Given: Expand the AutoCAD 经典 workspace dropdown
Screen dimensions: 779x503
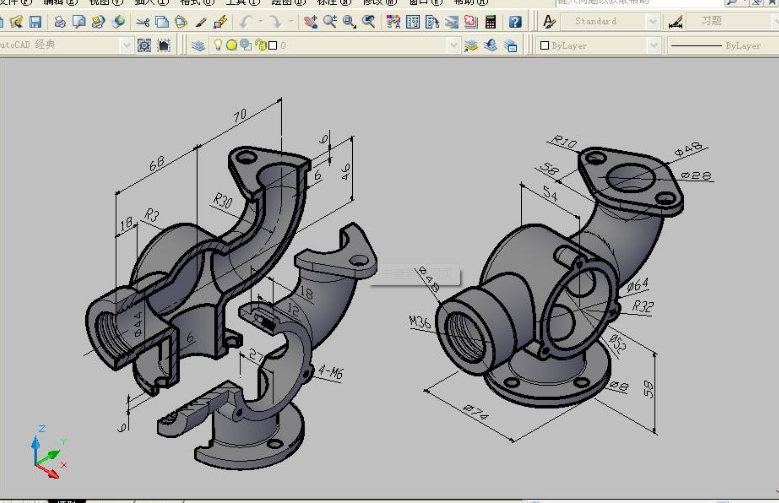Looking at the screenshot, I should (126, 45).
